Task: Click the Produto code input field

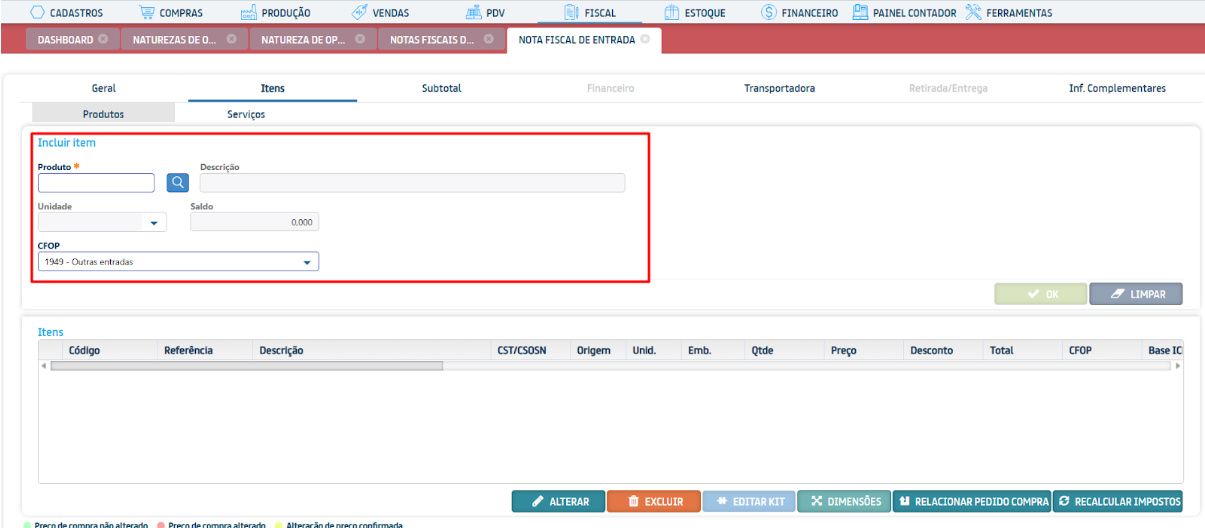Action: [x=96, y=183]
